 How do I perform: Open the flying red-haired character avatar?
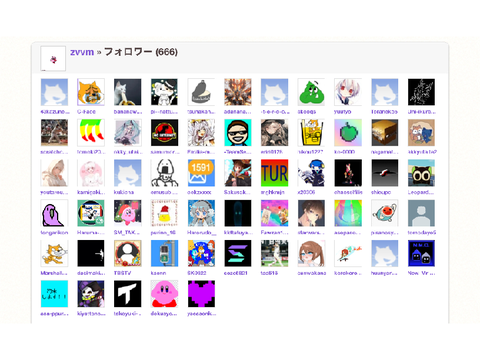[348, 254]
